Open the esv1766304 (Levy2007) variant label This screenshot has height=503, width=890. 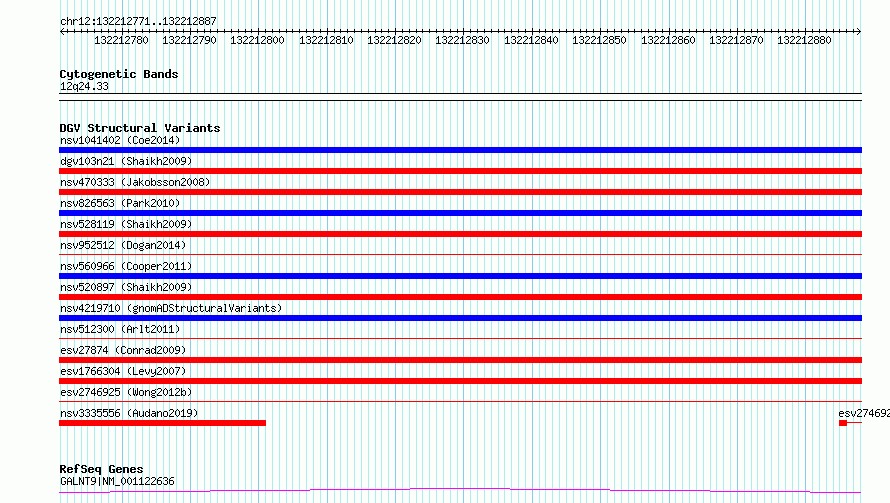click(x=123, y=371)
